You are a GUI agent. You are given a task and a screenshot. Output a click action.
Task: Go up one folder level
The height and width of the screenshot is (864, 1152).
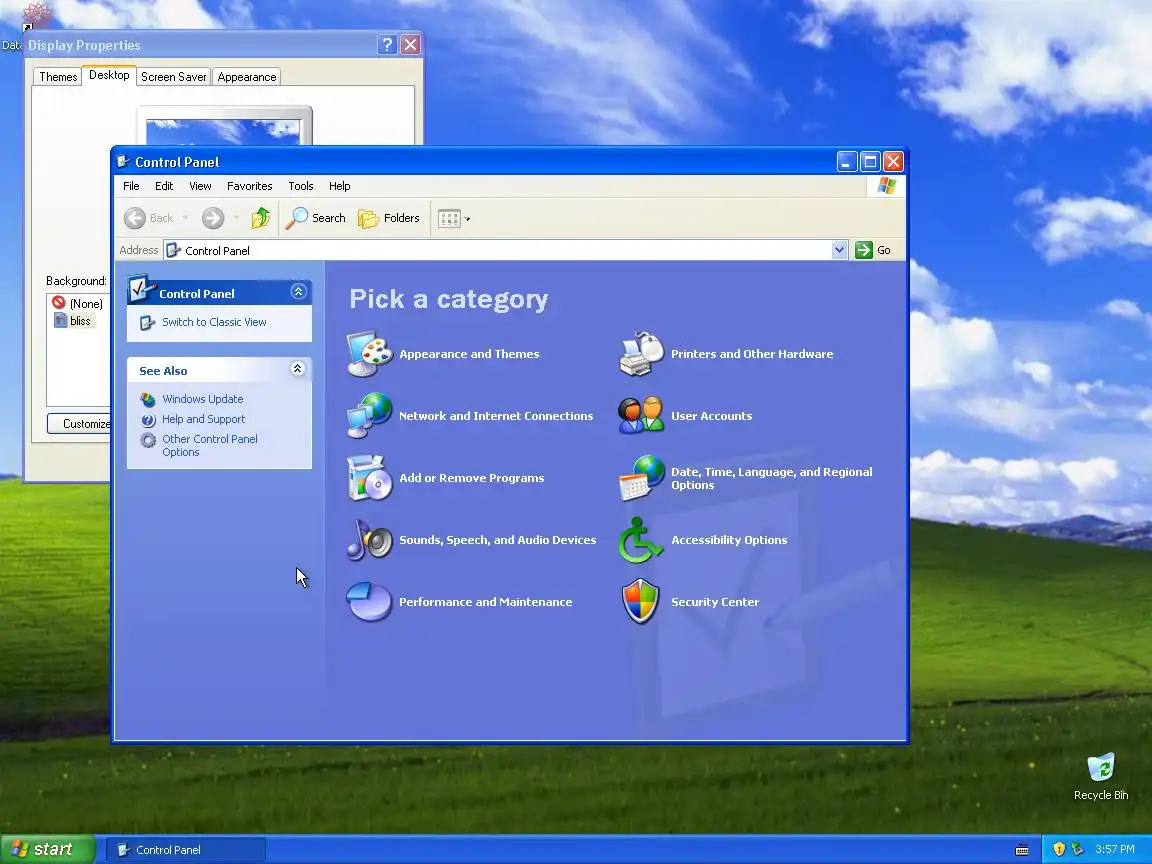[x=261, y=218]
